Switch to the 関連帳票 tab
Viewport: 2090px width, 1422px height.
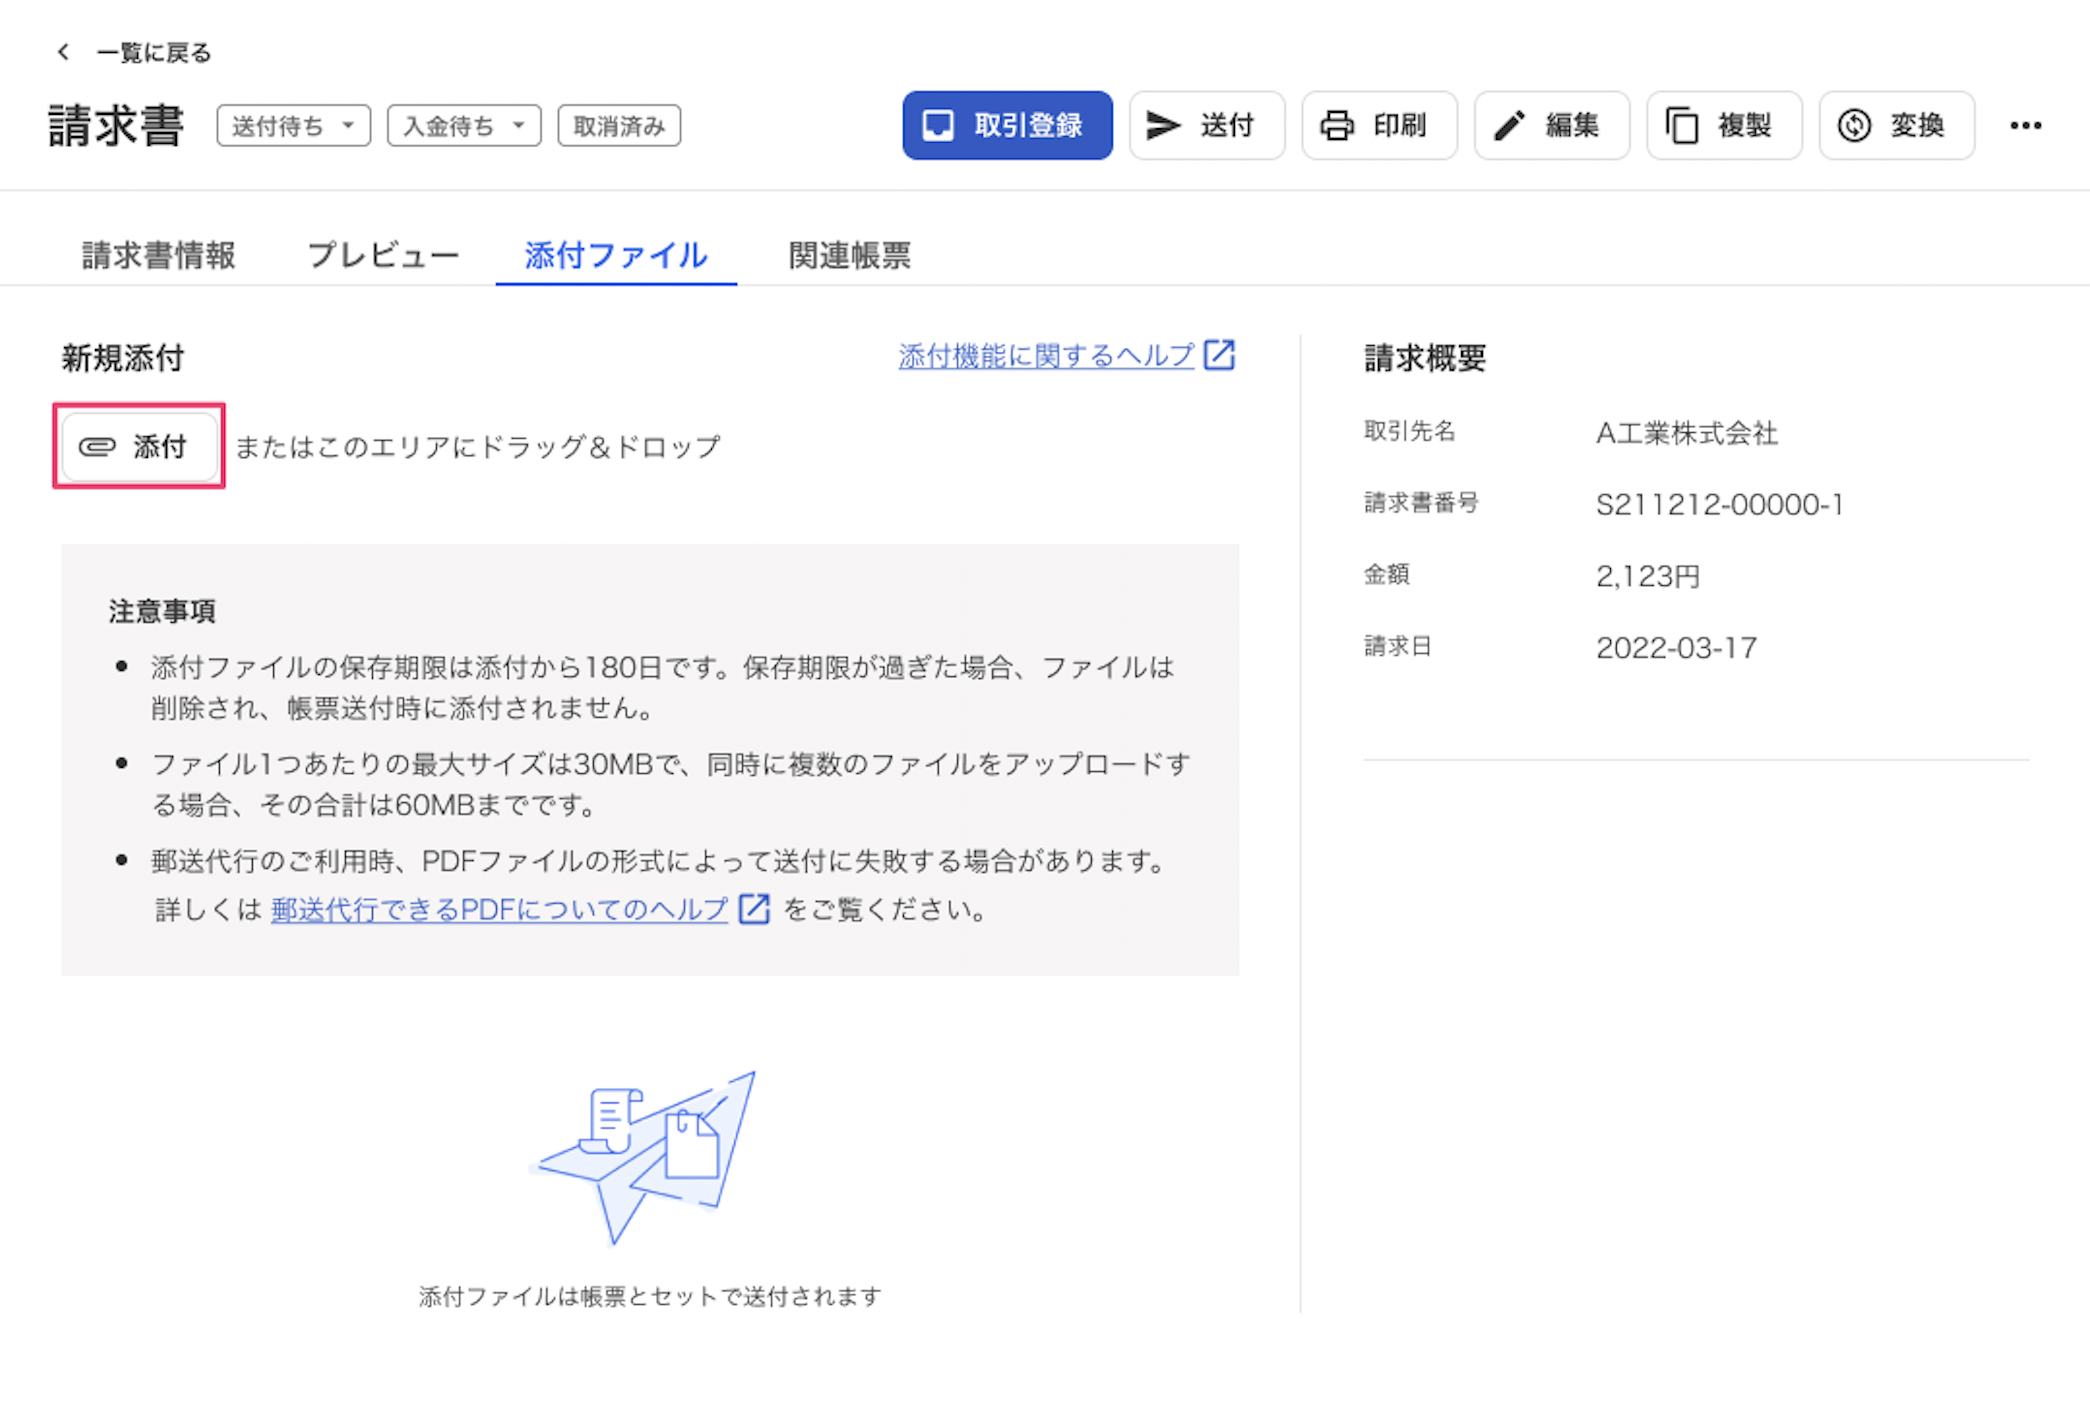(x=850, y=255)
